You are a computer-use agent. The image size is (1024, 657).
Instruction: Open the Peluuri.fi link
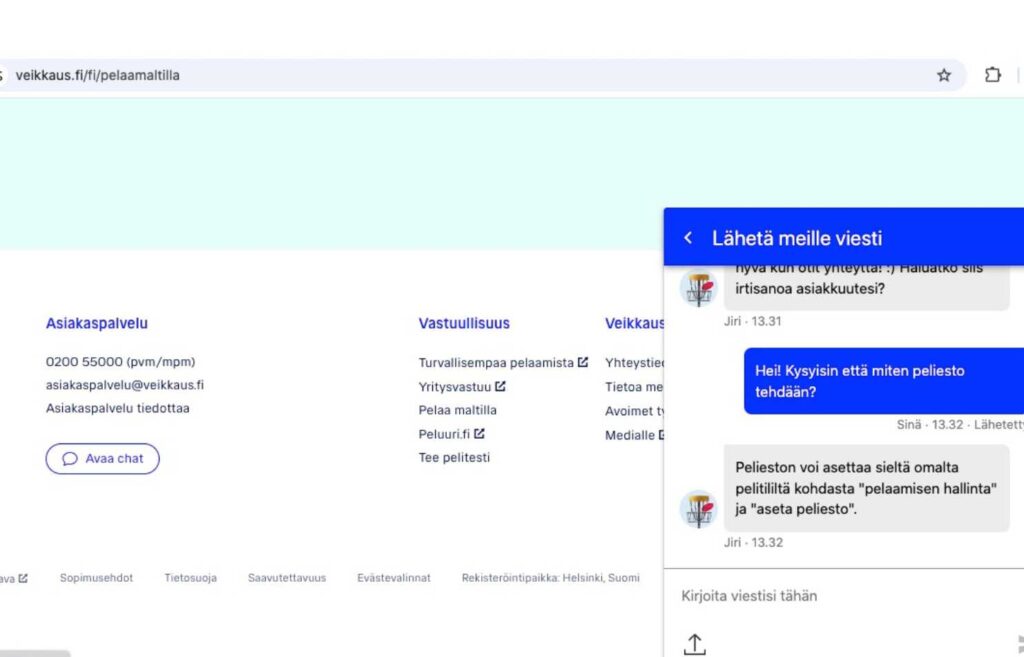[444, 434]
